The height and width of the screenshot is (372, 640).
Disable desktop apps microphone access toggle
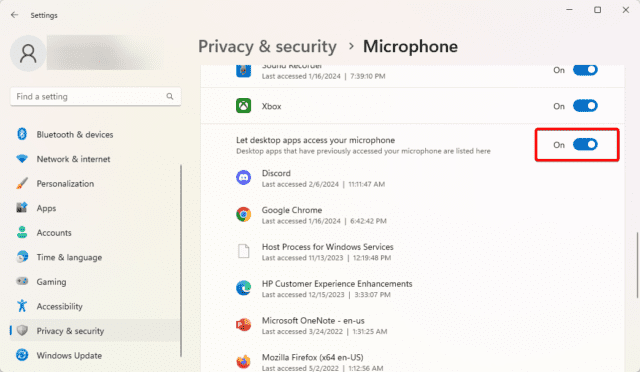point(585,145)
